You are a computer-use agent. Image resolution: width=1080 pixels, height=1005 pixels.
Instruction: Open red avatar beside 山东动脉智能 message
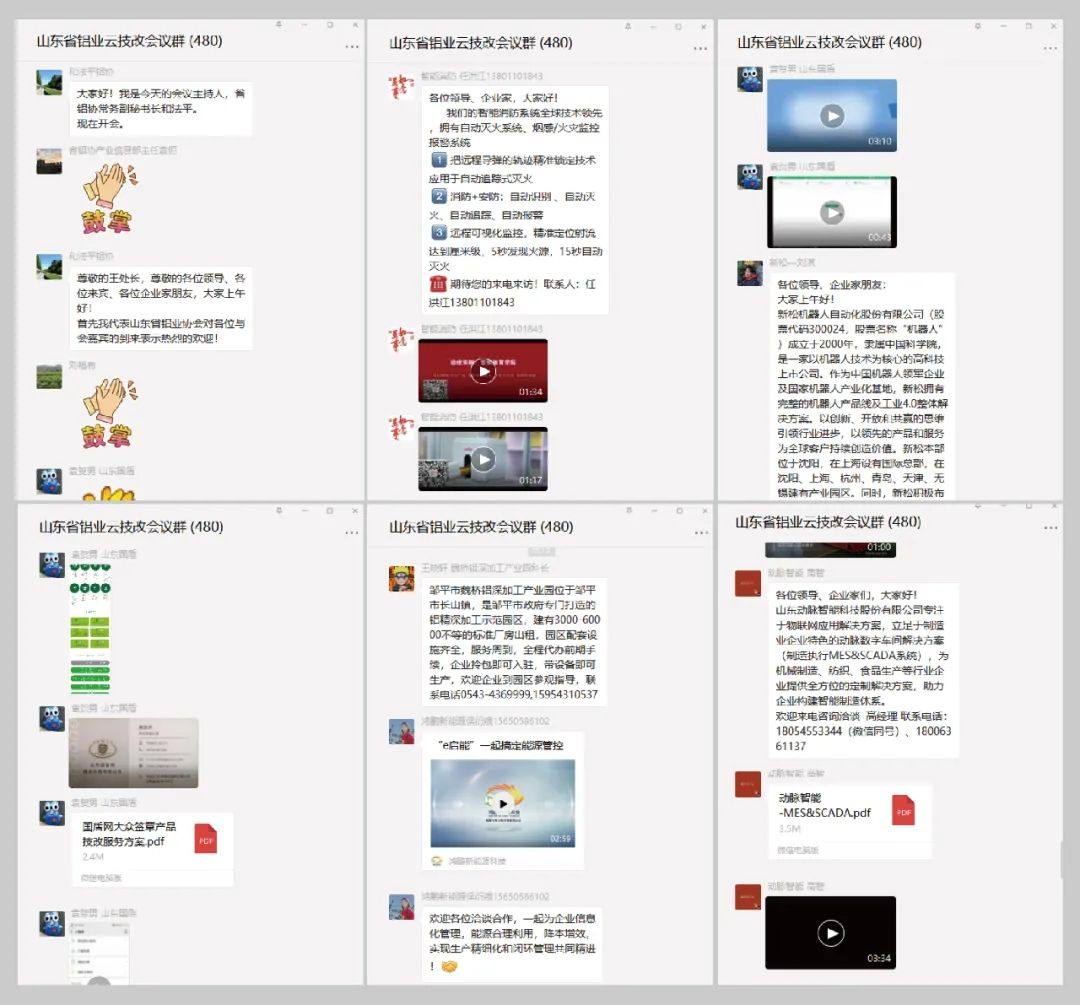(748, 583)
